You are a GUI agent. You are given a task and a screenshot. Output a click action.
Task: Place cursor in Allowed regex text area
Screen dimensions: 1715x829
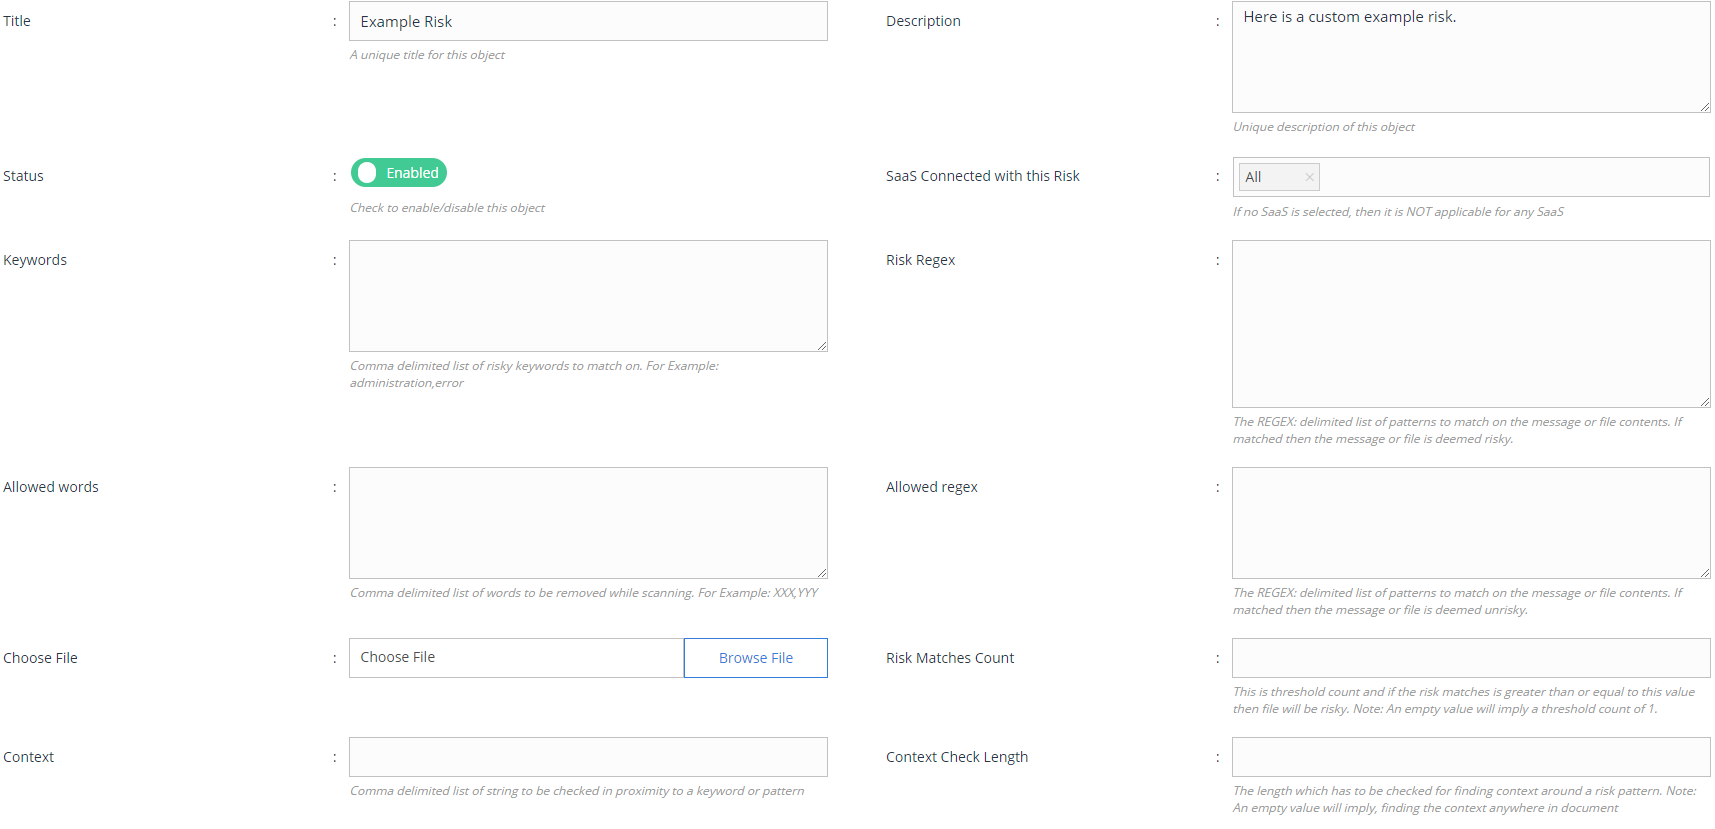pos(1470,523)
